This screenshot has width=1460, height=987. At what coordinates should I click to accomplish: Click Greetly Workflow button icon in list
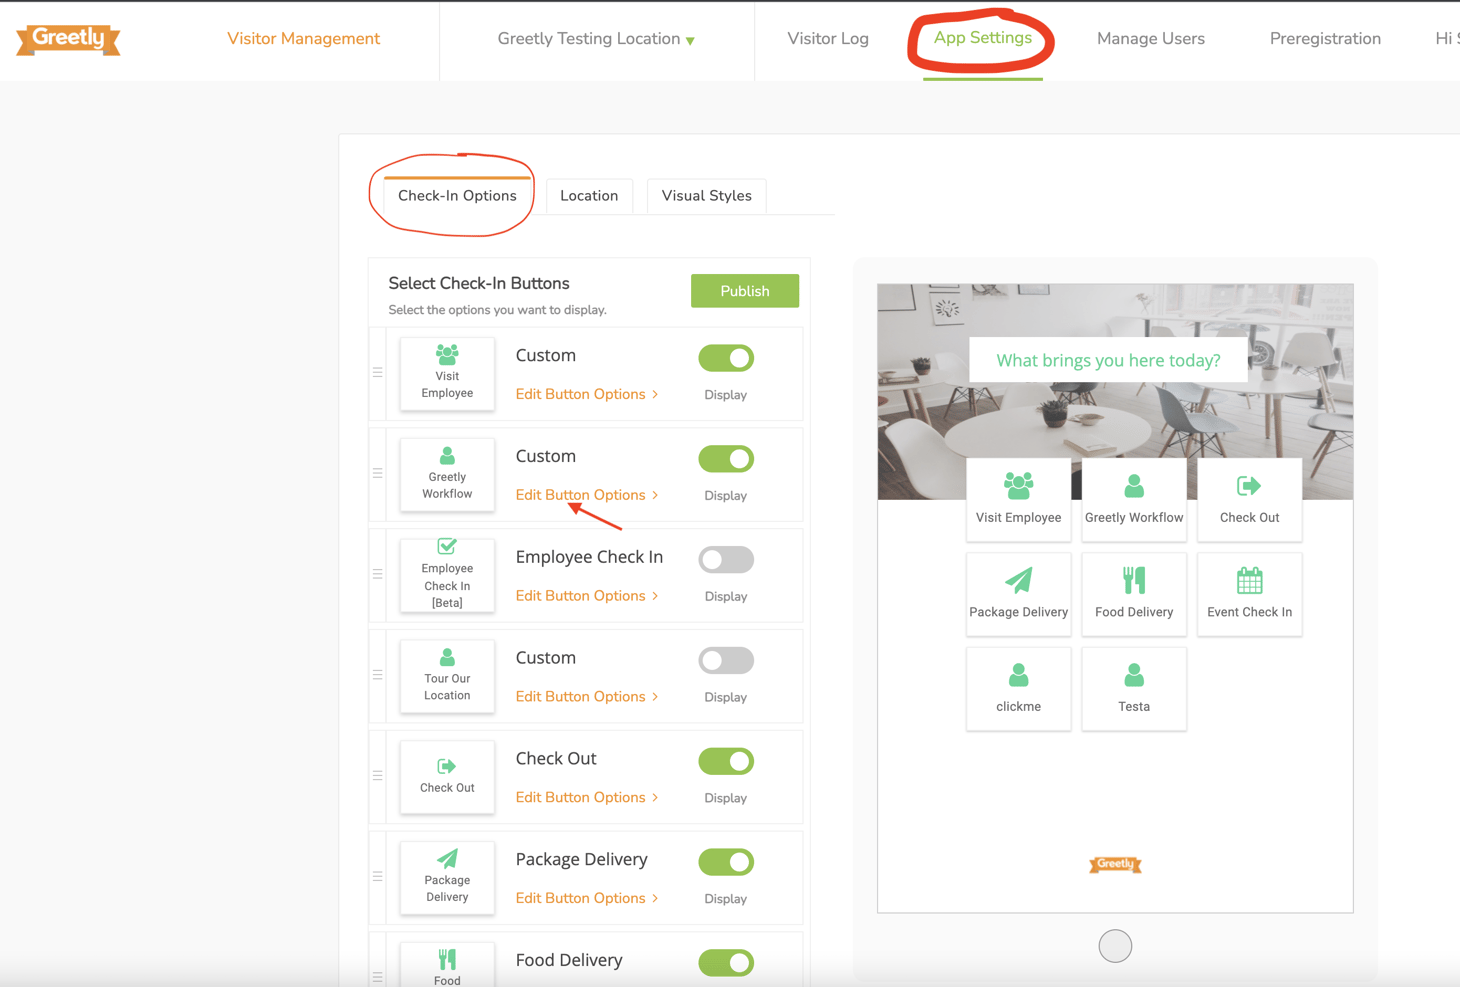(447, 474)
